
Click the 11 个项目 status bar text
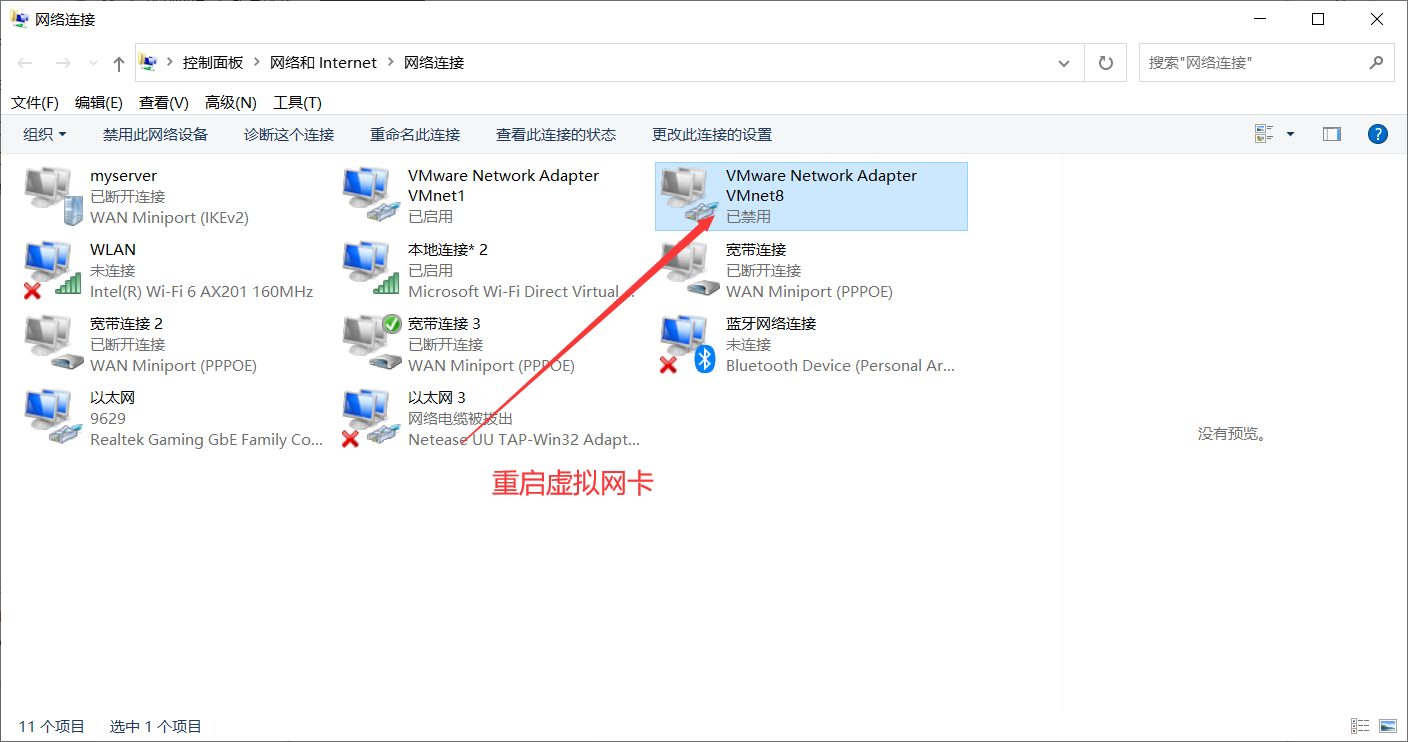[x=52, y=726]
